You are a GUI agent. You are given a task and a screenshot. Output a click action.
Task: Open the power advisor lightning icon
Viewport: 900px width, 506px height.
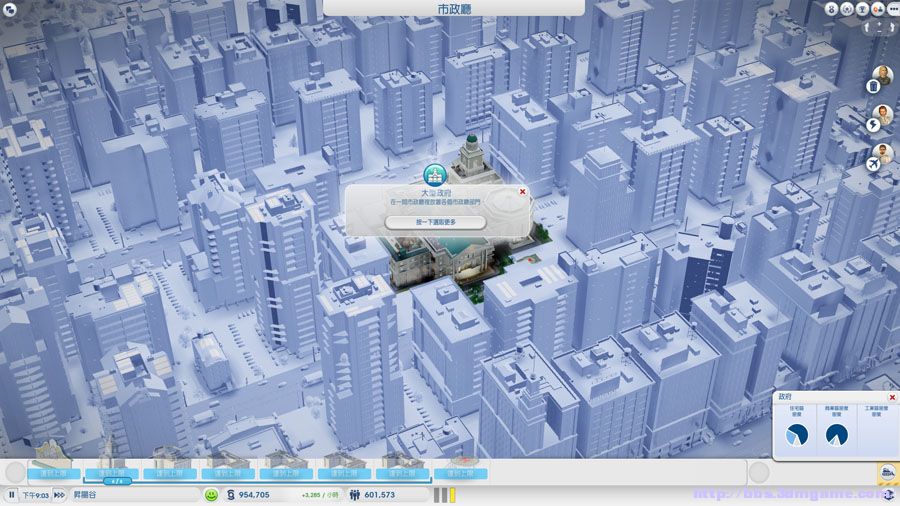coord(873,125)
